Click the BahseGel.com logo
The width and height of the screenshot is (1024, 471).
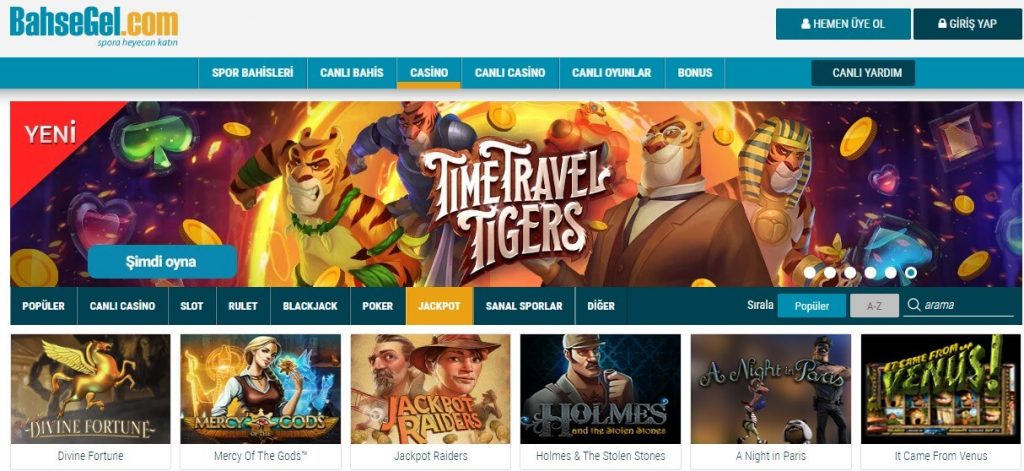(x=94, y=25)
